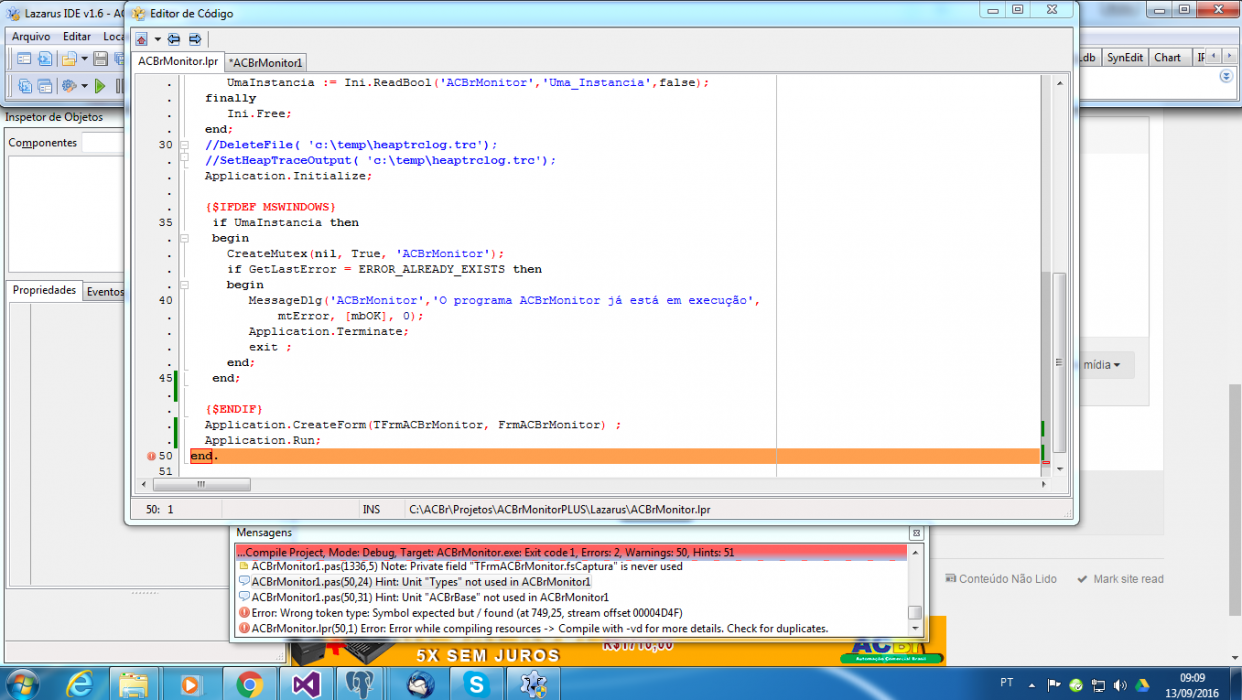The height and width of the screenshot is (700, 1242).
Task: Toggle code fold marker at line 30
Action: [184, 145]
